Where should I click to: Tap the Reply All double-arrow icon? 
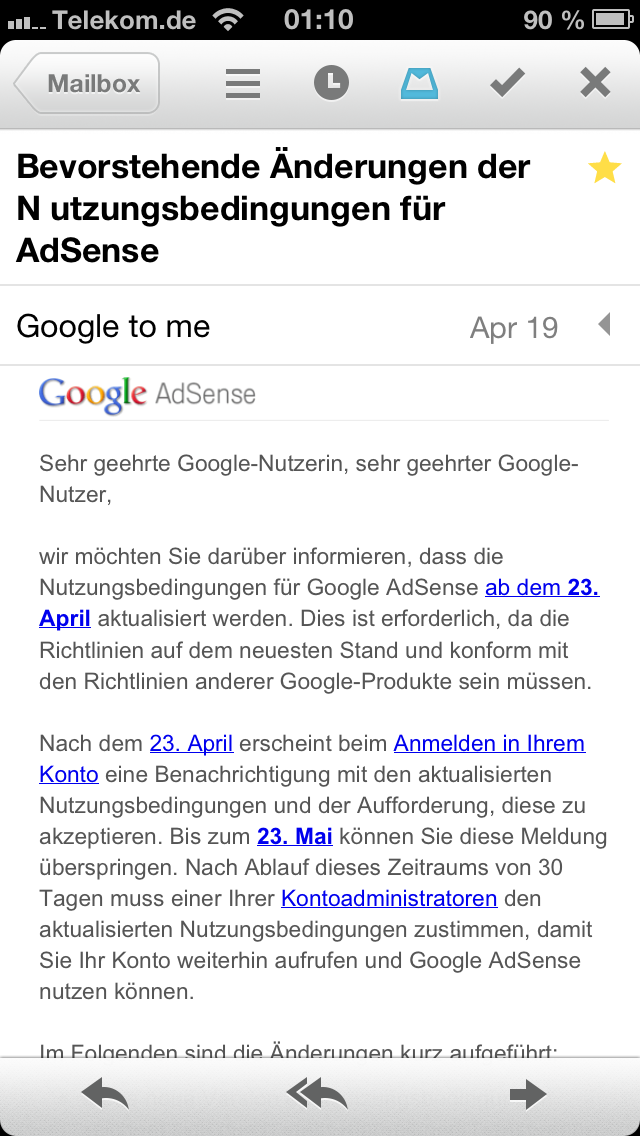click(317, 1095)
